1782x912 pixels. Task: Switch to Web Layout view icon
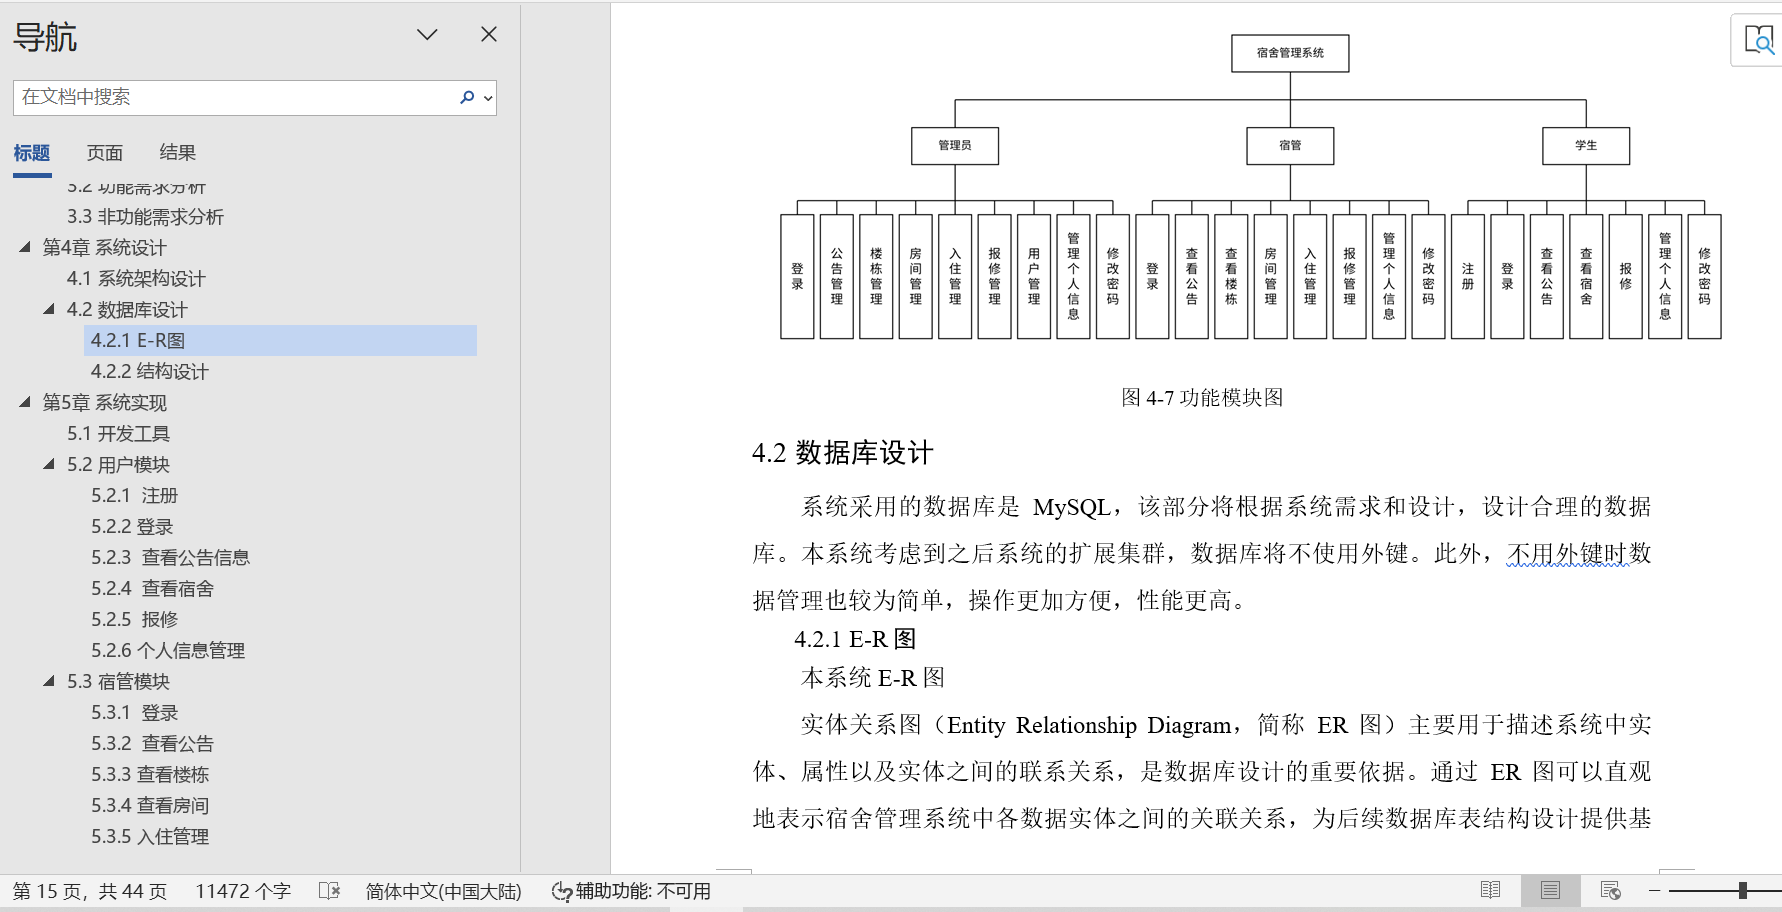tap(1610, 890)
